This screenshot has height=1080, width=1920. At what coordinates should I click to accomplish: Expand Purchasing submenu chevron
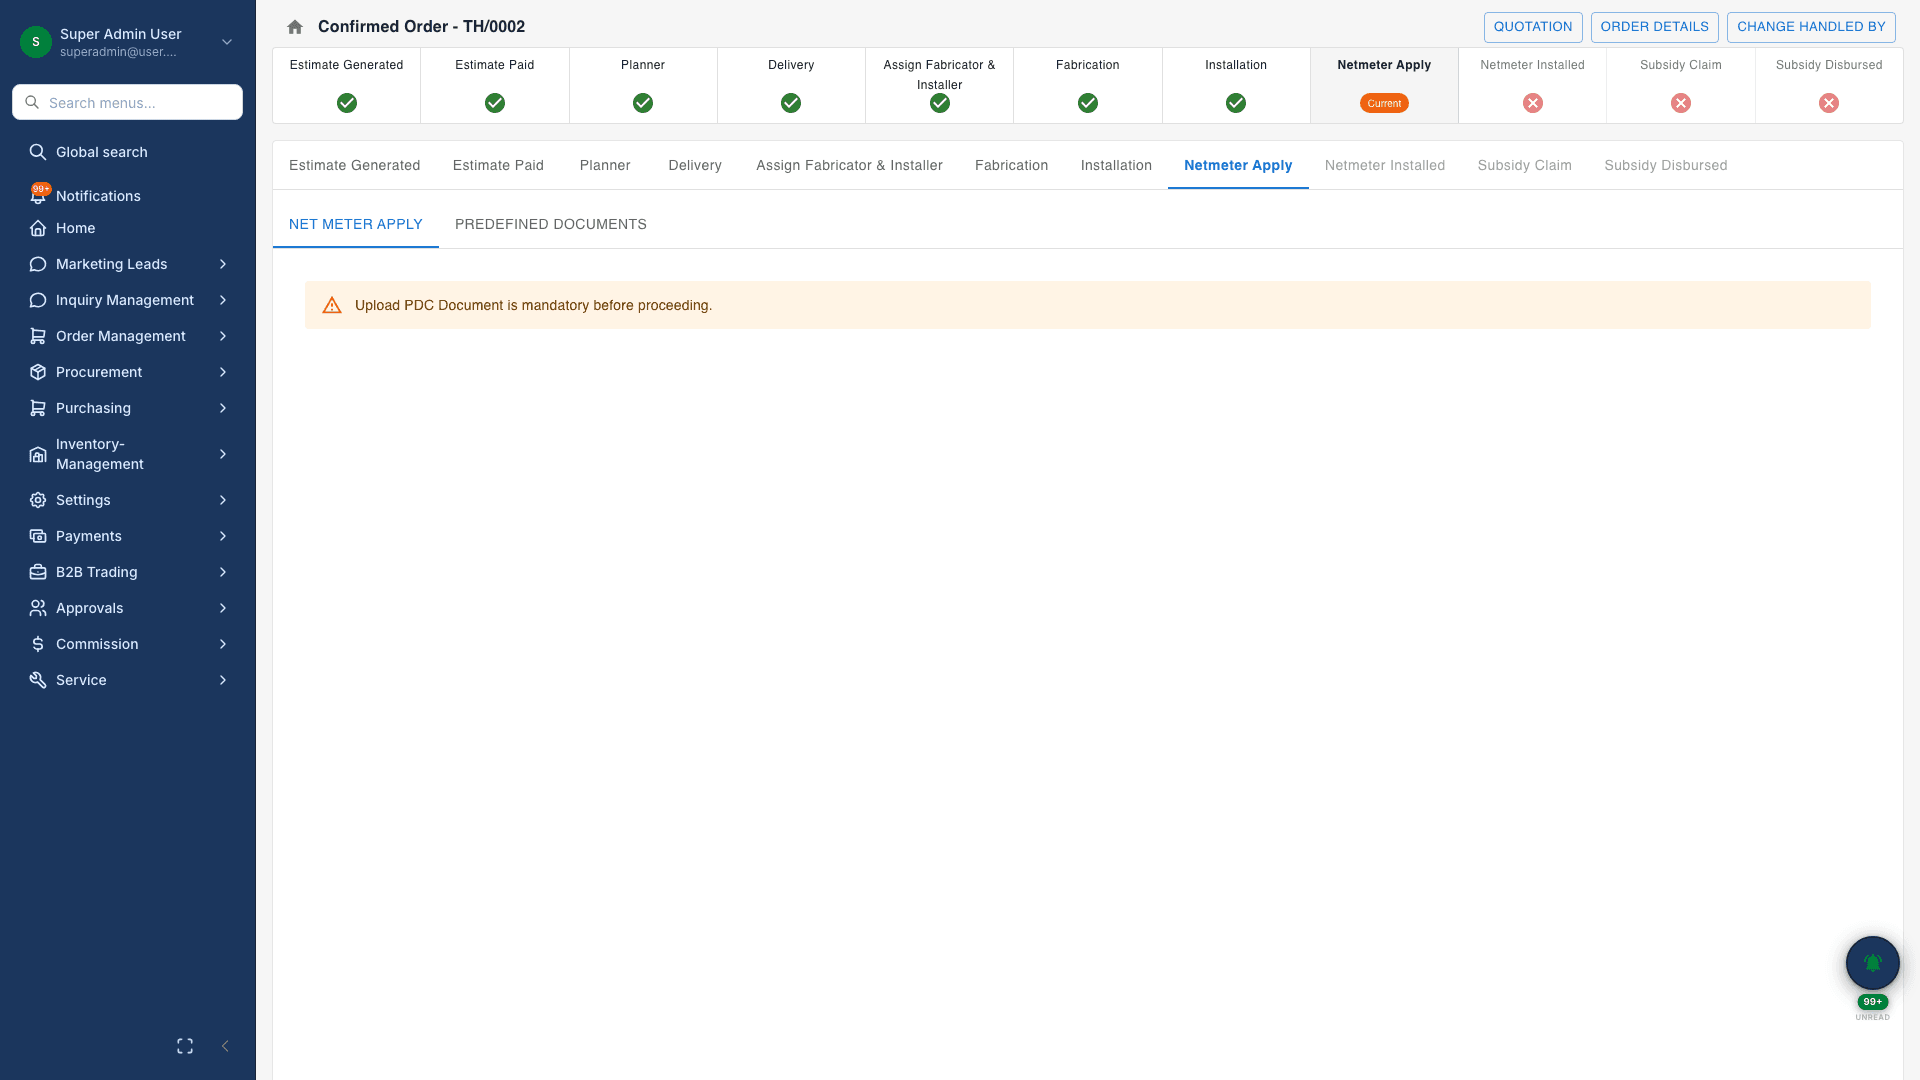click(x=223, y=408)
